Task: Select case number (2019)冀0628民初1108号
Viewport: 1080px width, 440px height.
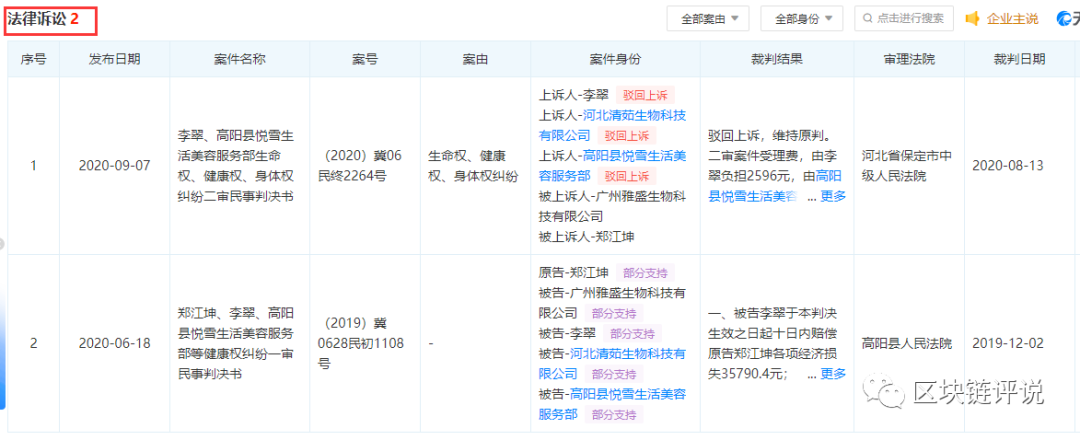Action: pos(361,343)
